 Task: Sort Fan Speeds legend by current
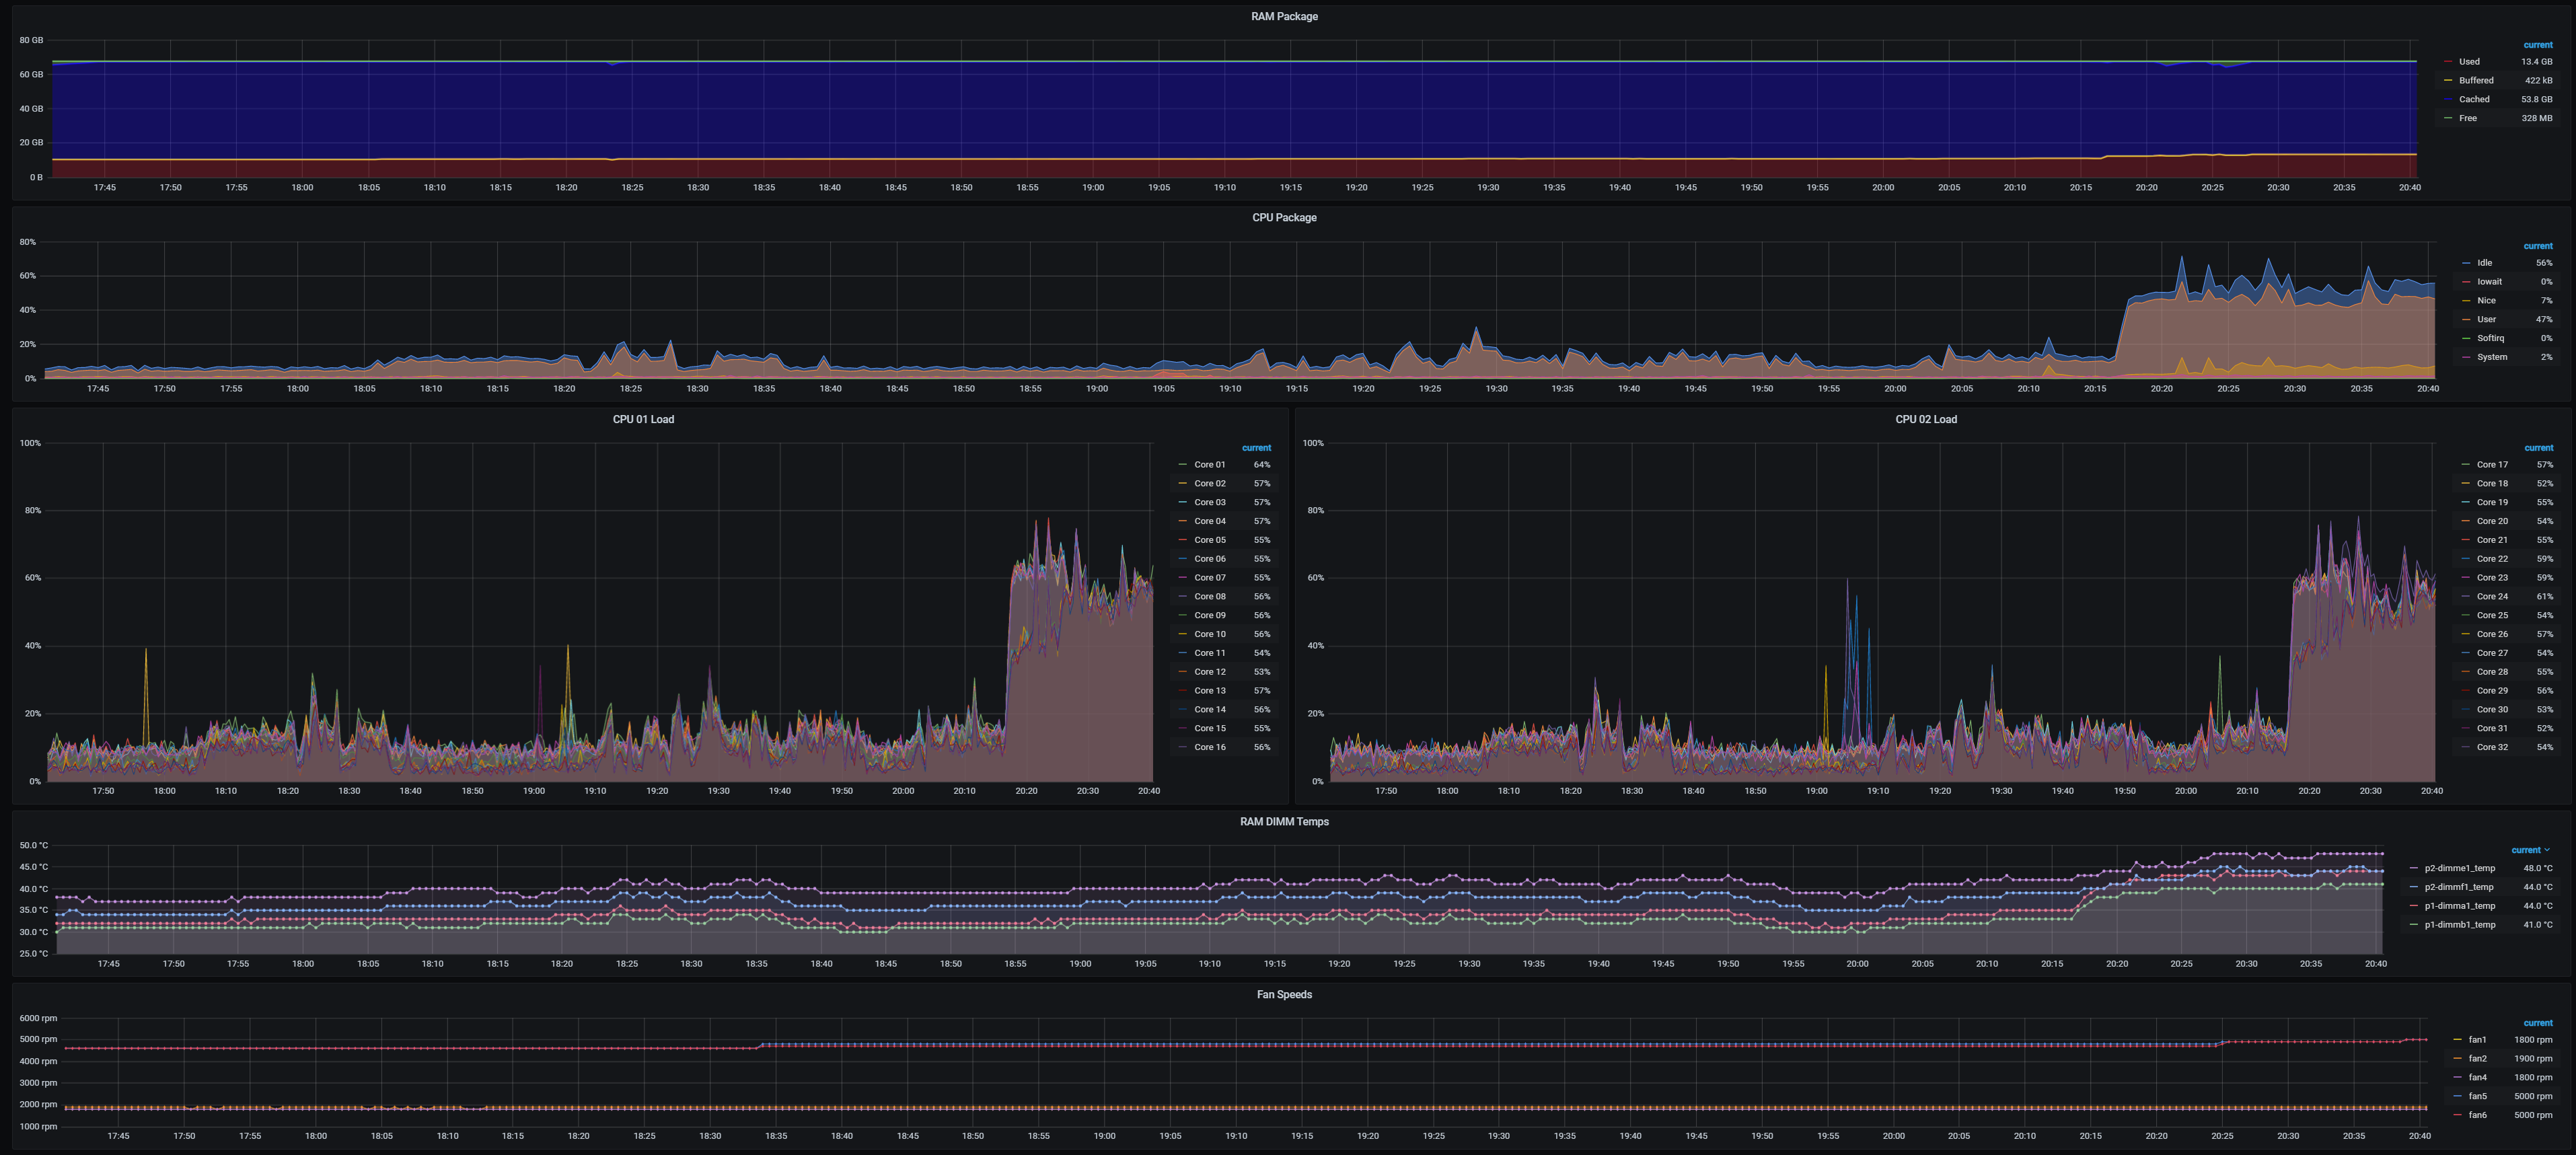tap(2537, 1023)
